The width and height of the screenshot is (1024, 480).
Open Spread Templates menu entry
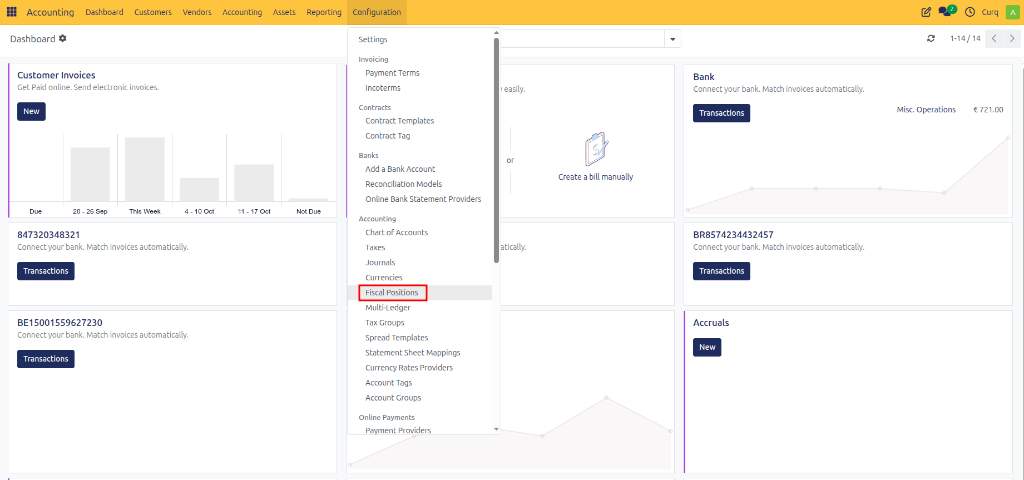396,338
